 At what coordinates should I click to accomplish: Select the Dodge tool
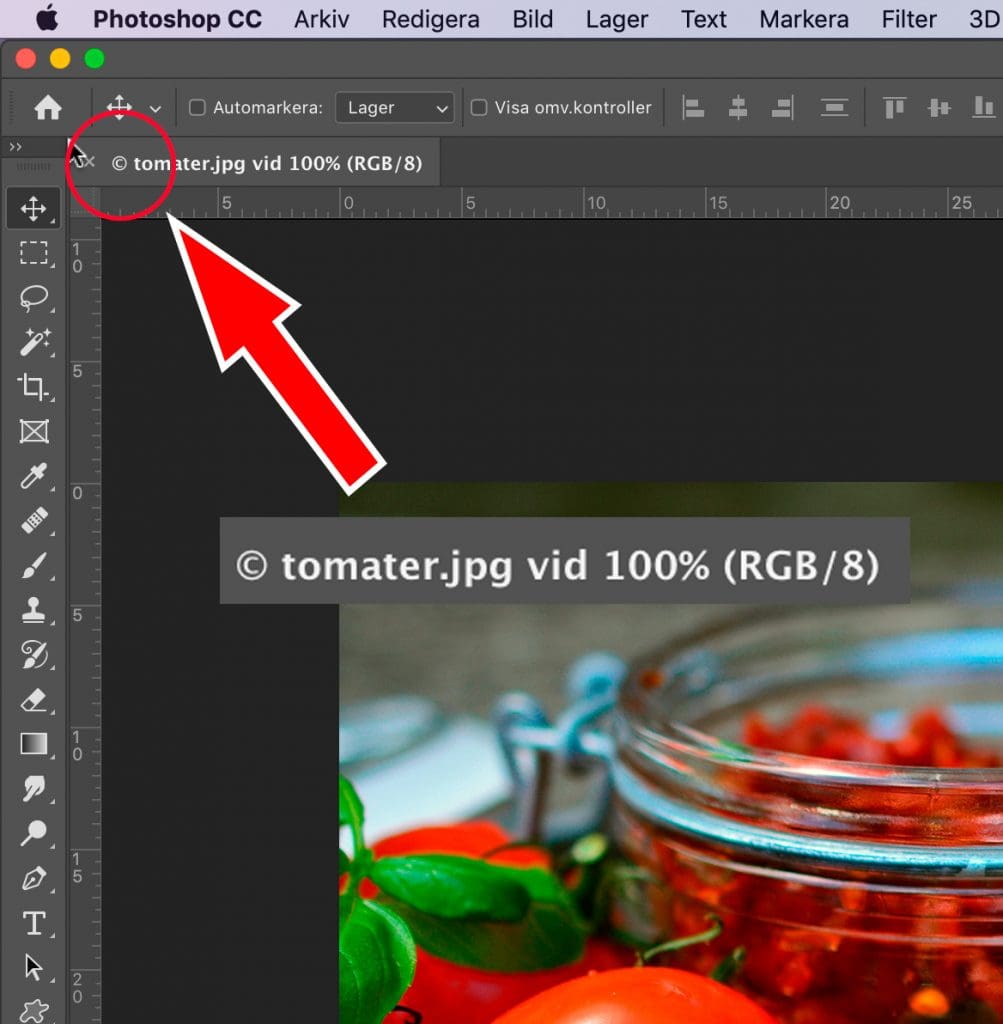33,833
